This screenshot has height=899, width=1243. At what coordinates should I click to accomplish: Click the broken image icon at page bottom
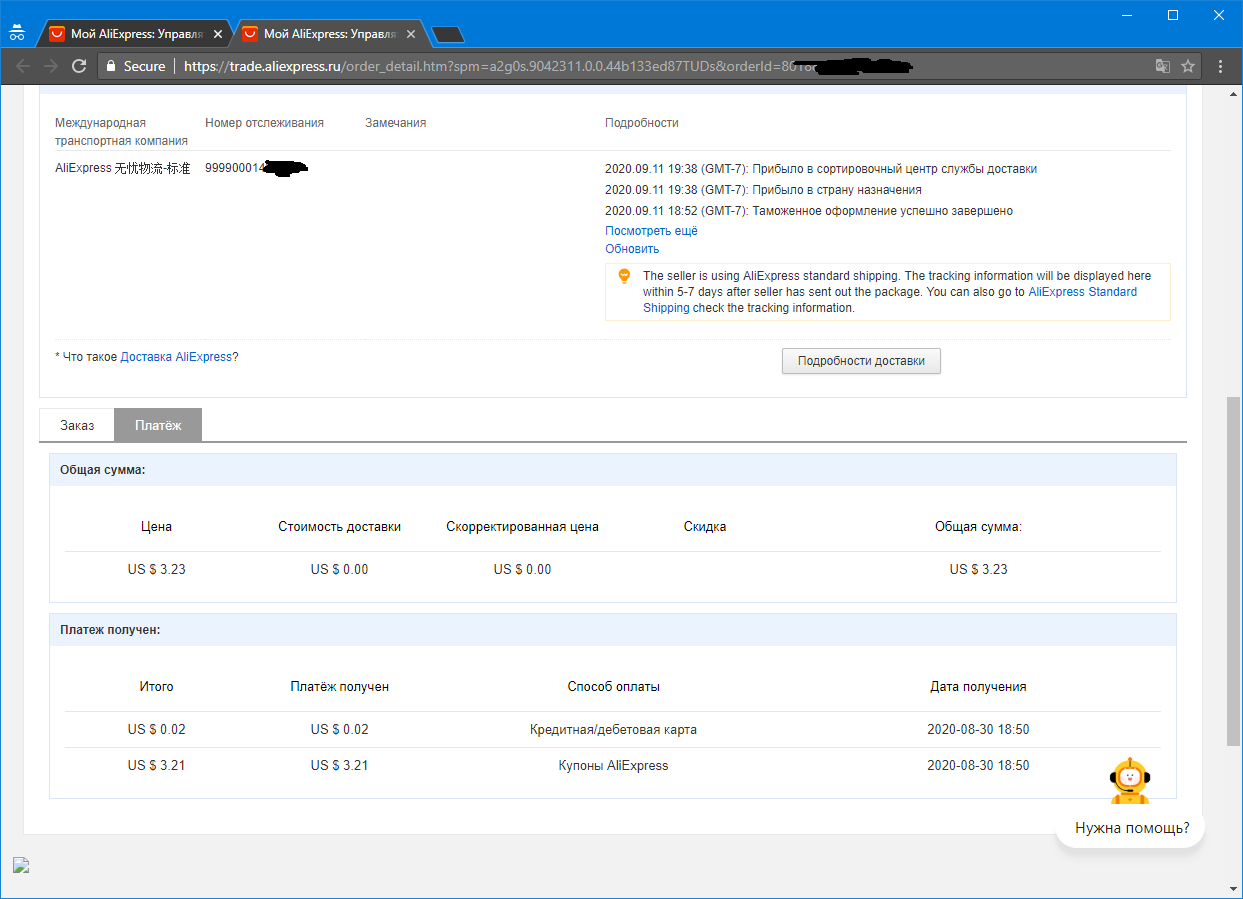21,865
